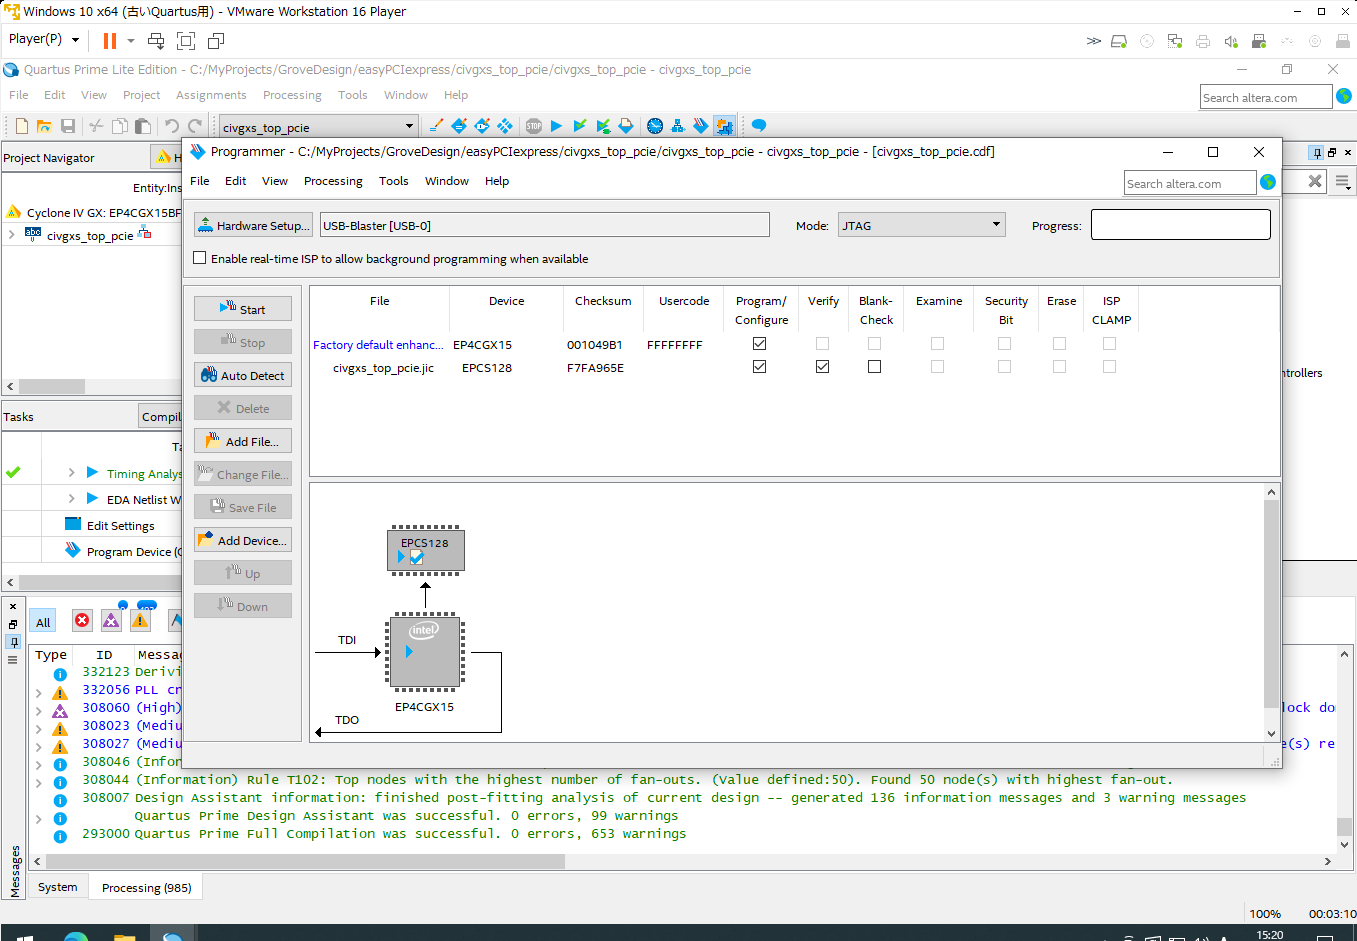Open Programmer File menu
The width and height of the screenshot is (1357, 941).
tap(200, 181)
